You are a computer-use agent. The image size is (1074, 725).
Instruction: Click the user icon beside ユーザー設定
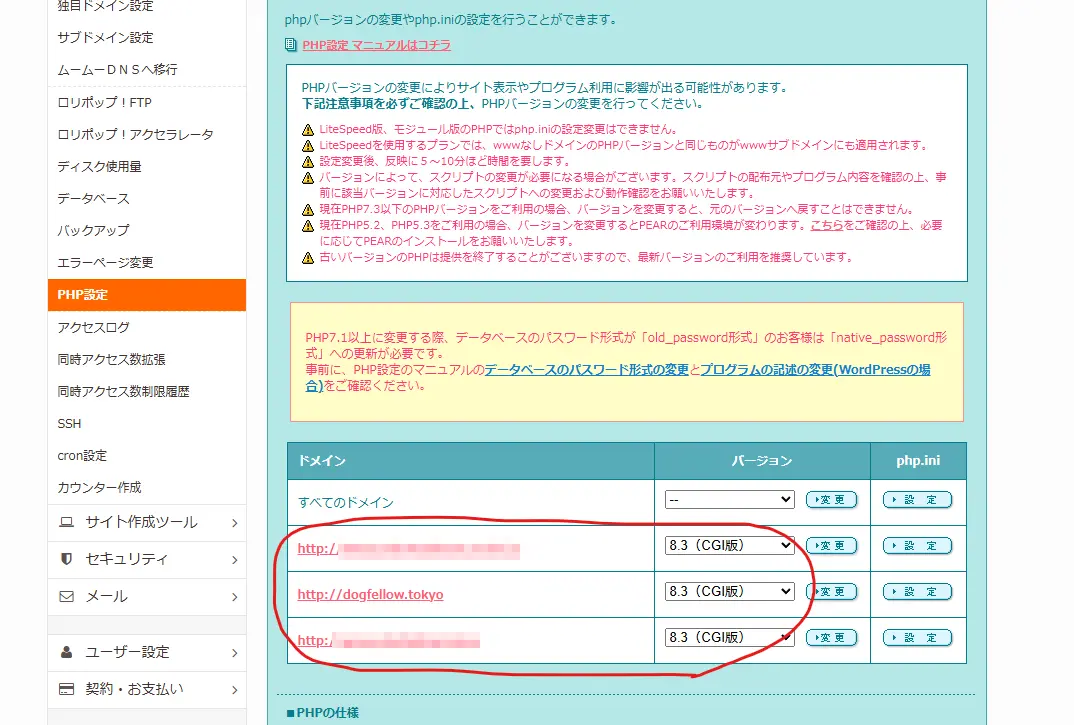tap(67, 652)
